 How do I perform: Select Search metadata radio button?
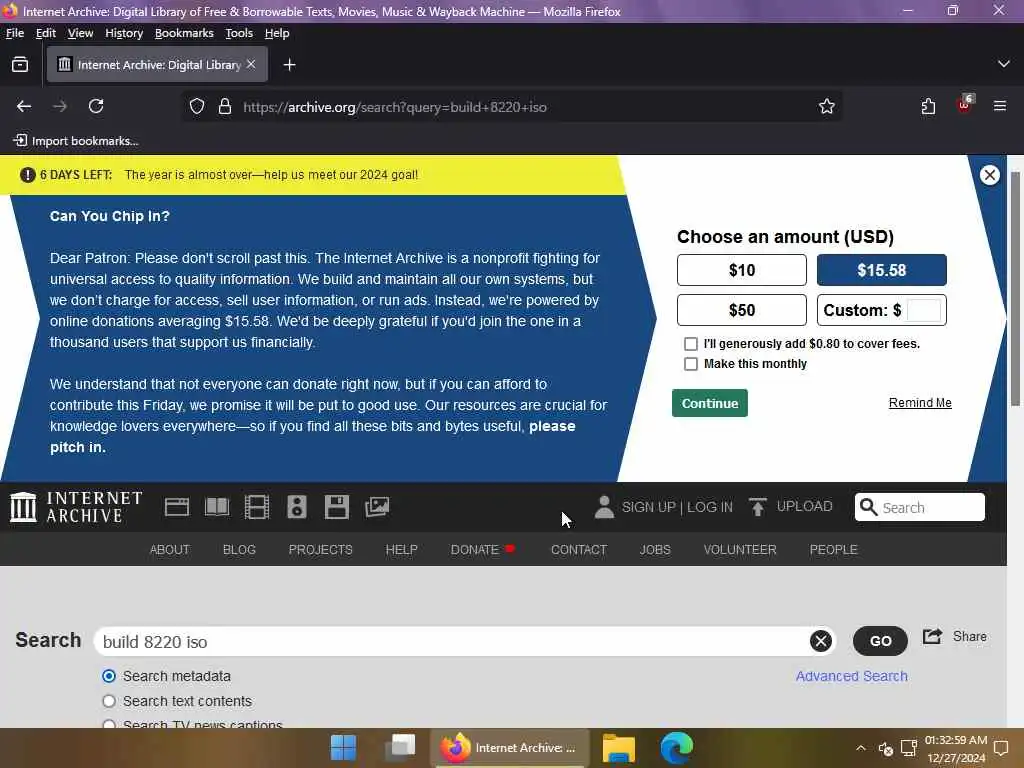pyautogui.click(x=109, y=676)
